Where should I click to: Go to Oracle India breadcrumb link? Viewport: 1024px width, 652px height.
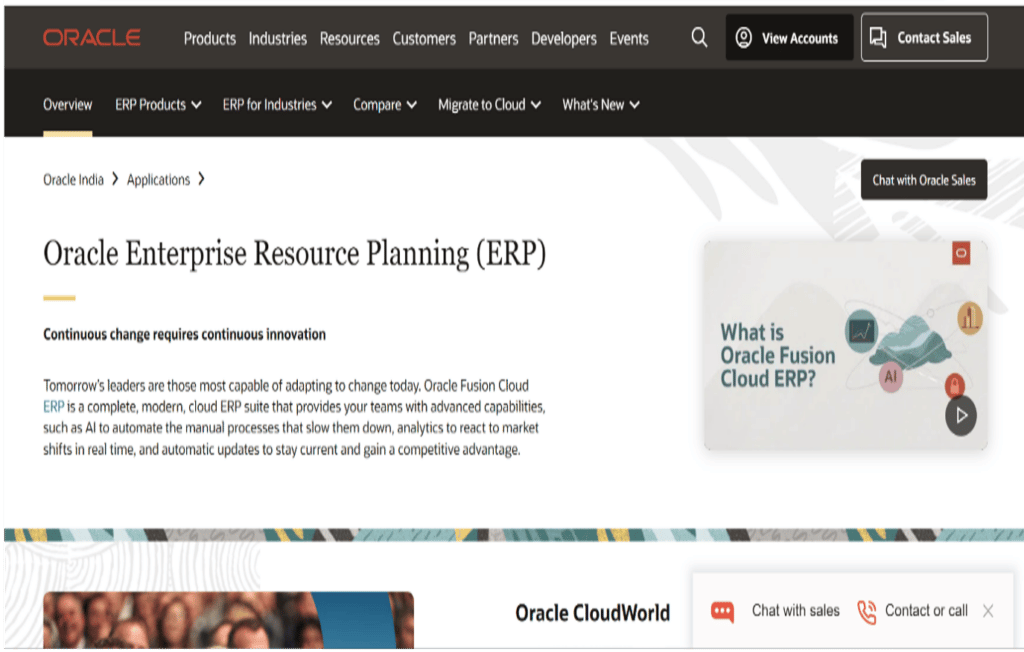tap(73, 180)
